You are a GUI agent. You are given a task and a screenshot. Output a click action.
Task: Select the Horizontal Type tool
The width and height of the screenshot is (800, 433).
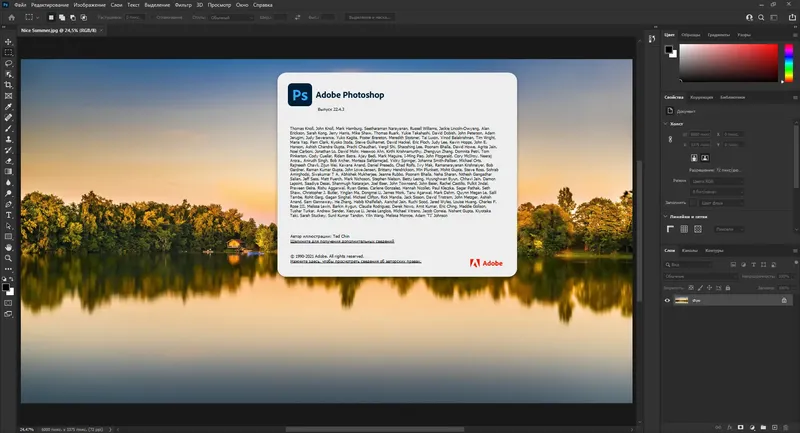tap(8, 215)
